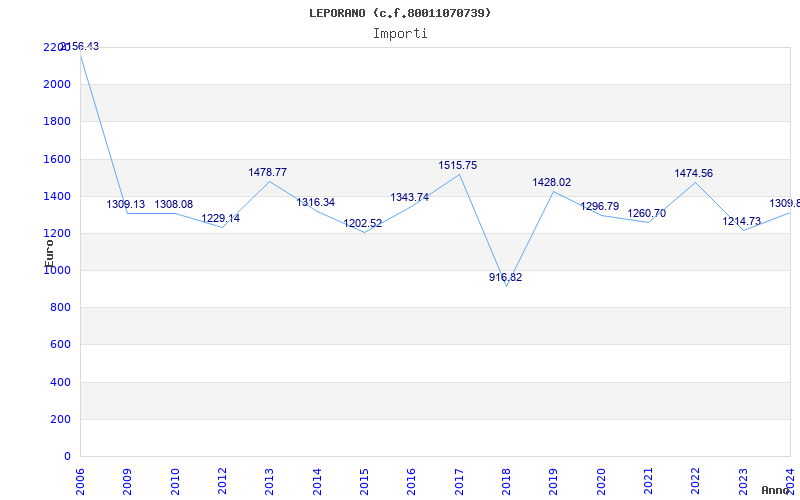Click the 1515.75 peak label for 2017

(458, 165)
